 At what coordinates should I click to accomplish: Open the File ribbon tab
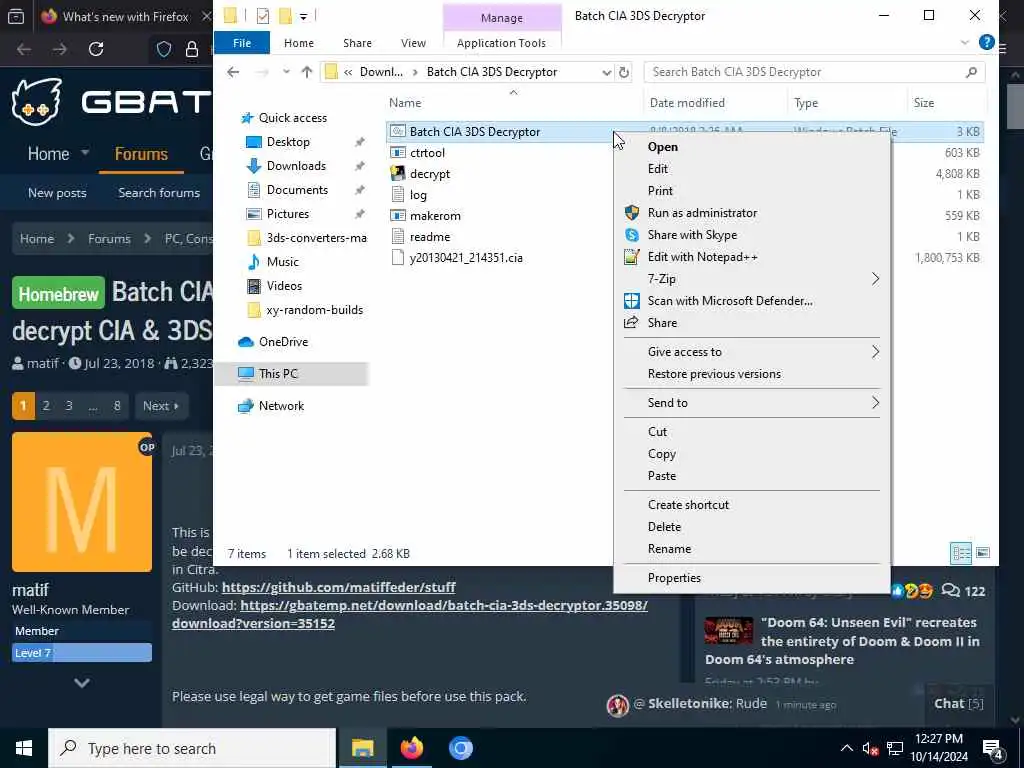click(242, 43)
